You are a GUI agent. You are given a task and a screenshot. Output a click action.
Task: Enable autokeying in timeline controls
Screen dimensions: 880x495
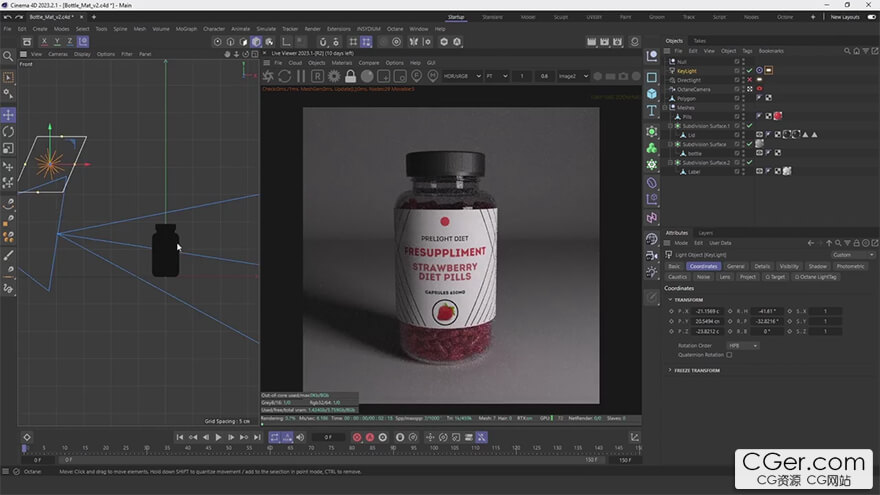[370, 437]
